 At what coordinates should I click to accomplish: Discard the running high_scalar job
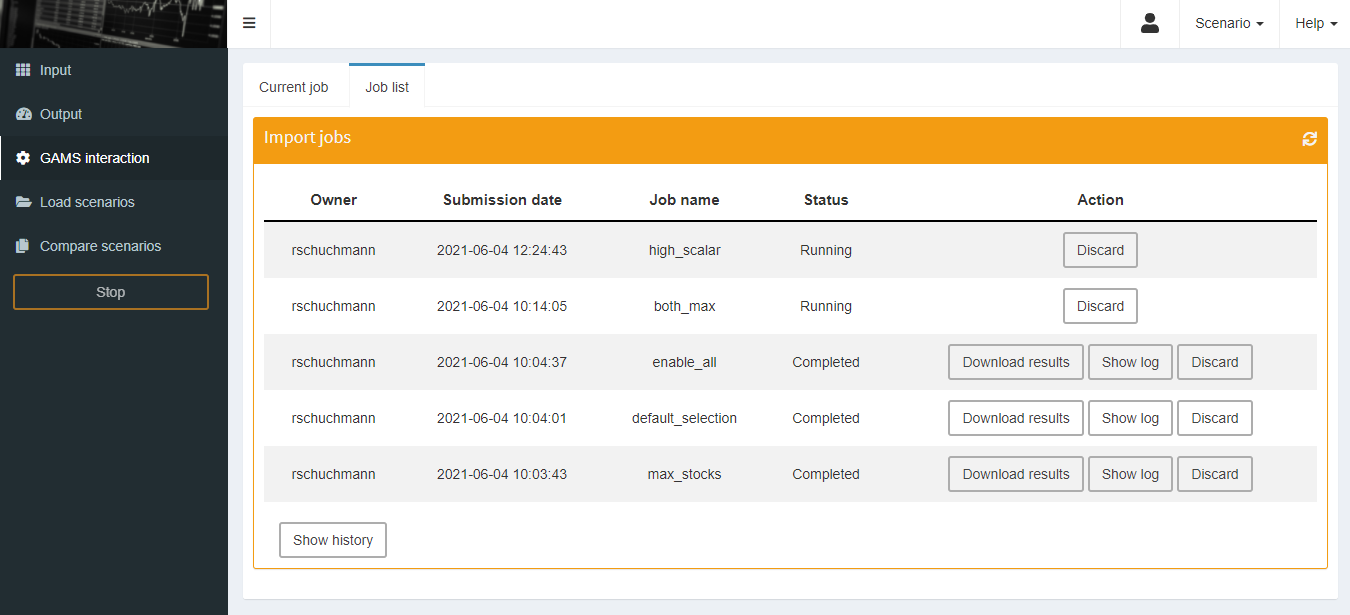click(1100, 250)
